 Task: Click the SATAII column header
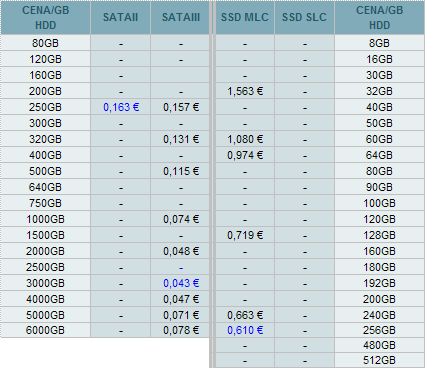pos(120,17)
